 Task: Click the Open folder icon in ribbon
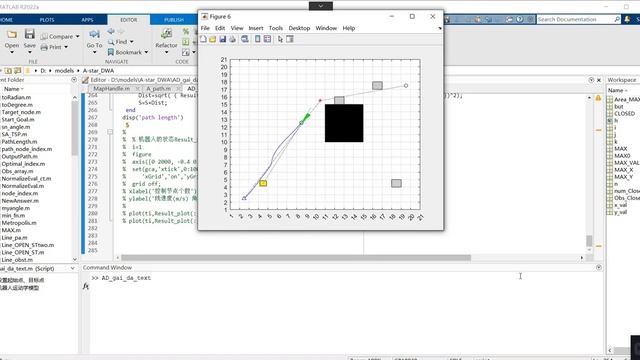coord(12,35)
